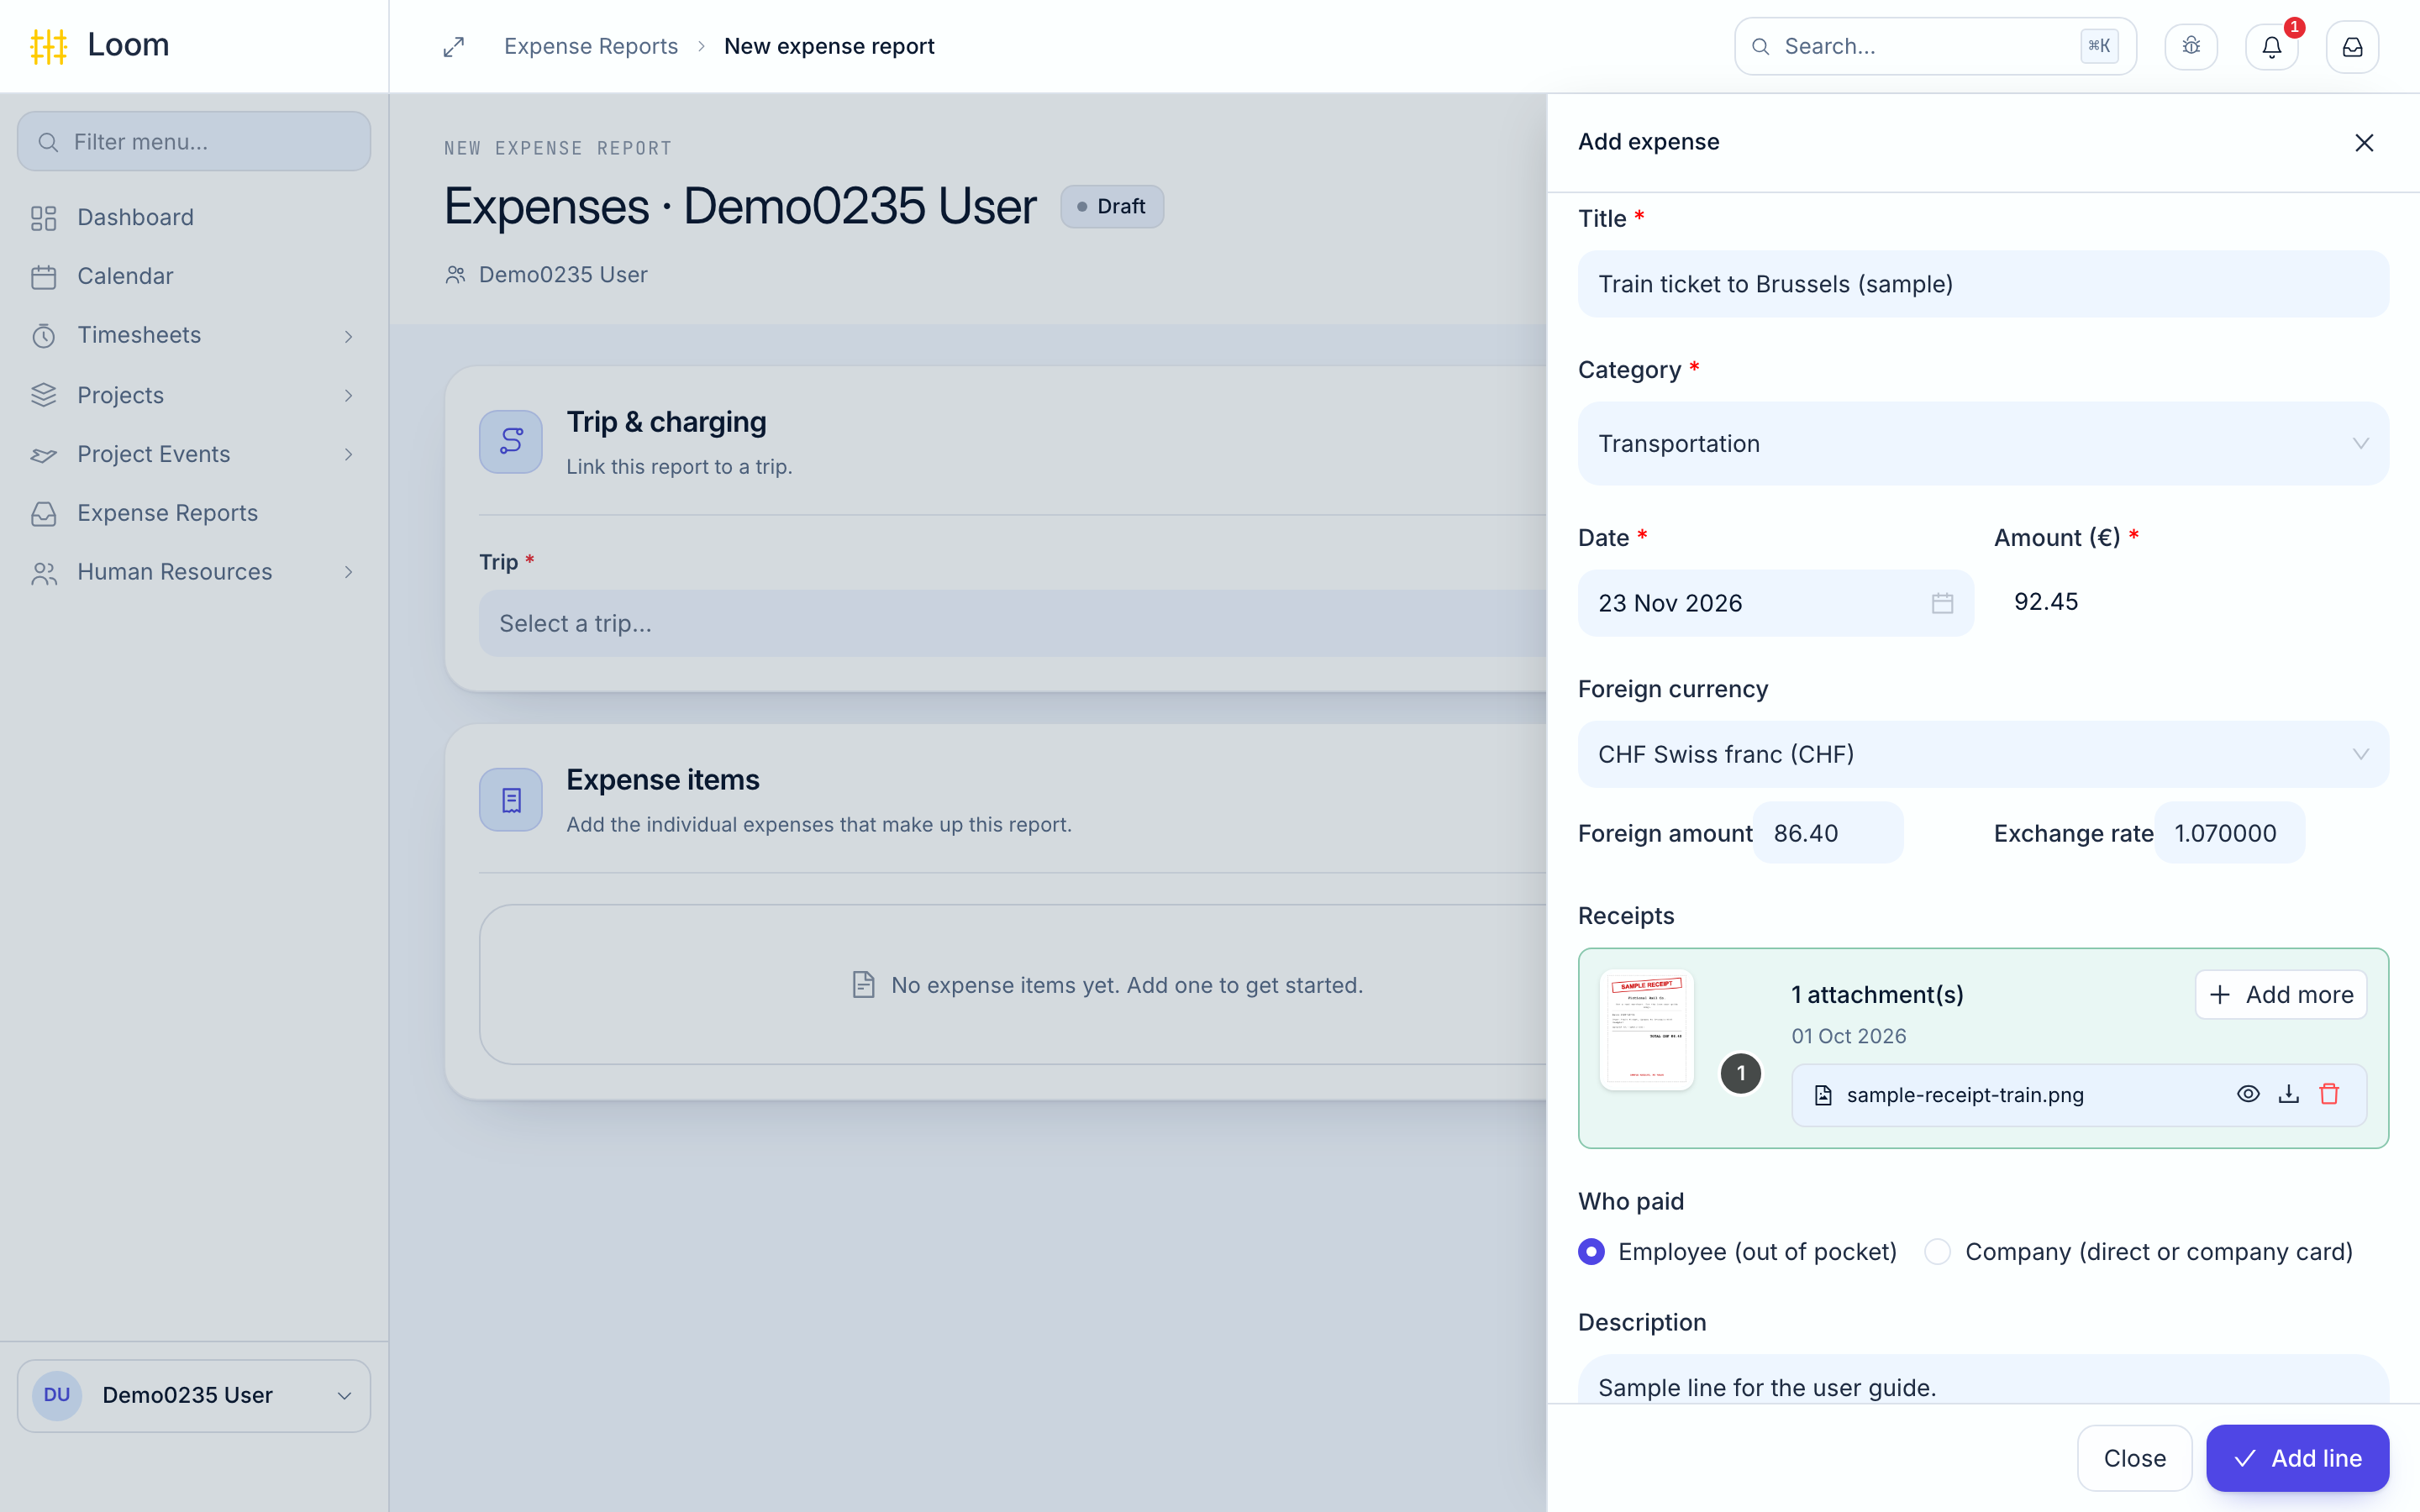This screenshot has height=1512, width=2420.
Task: Open Expense Reports in the sidebar
Action: point(193,513)
